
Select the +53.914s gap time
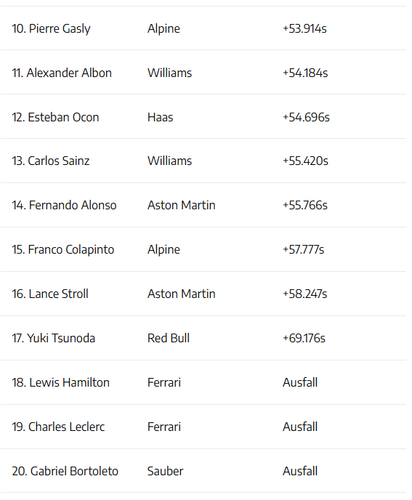tap(305, 29)
